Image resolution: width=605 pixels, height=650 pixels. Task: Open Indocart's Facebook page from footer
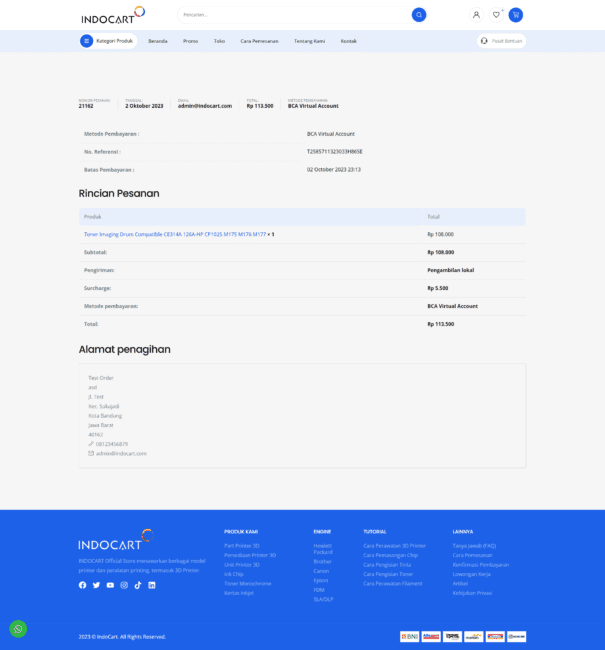click(x=83, y=585)
